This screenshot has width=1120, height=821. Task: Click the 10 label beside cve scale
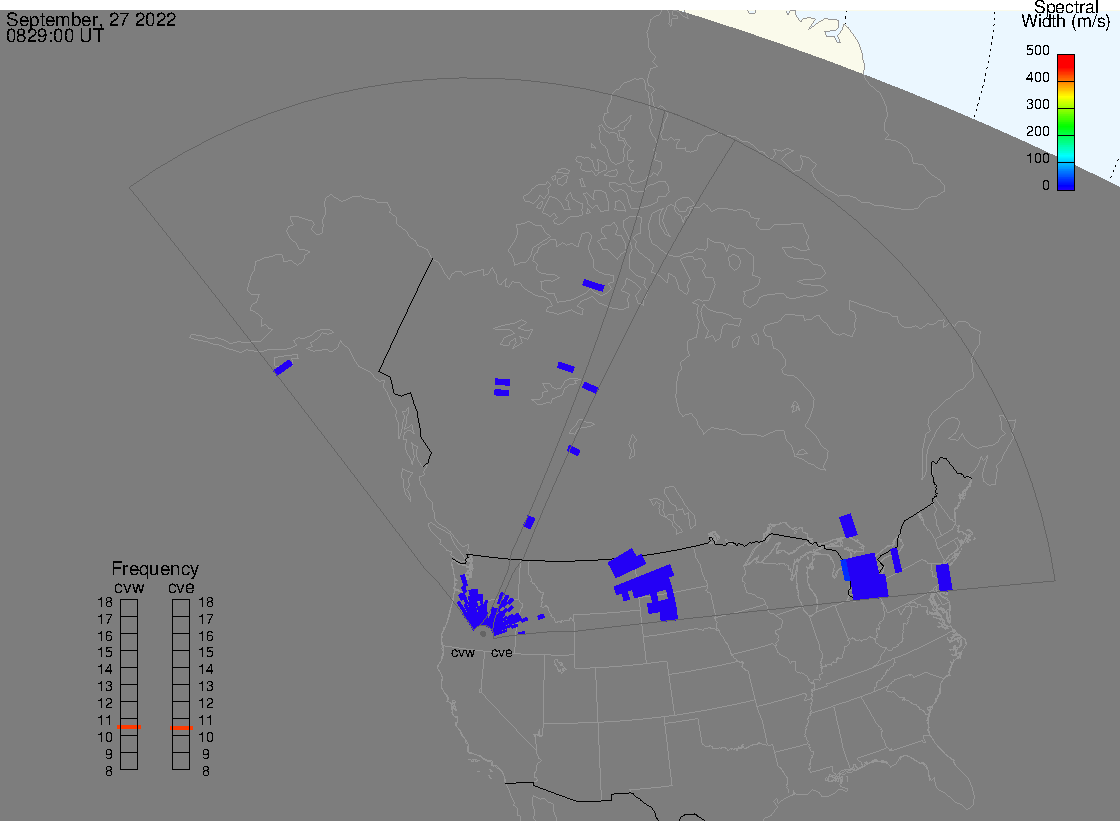[206, 737]
